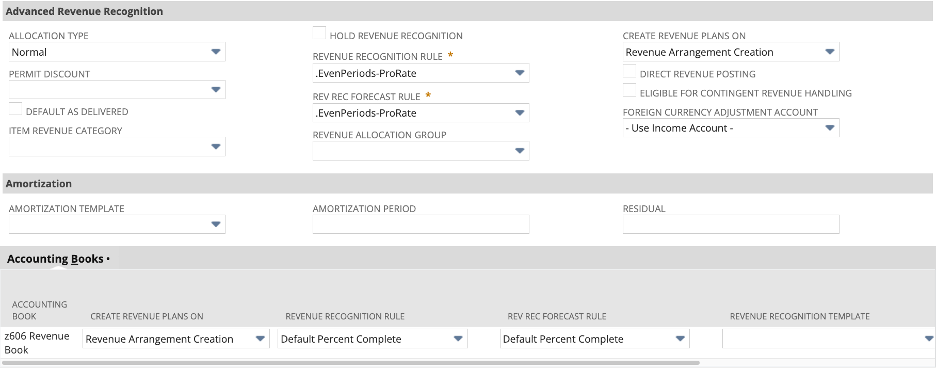
Task: Open the top Create Revenue Plans On dropdown
Action: [x=731, y=52]
